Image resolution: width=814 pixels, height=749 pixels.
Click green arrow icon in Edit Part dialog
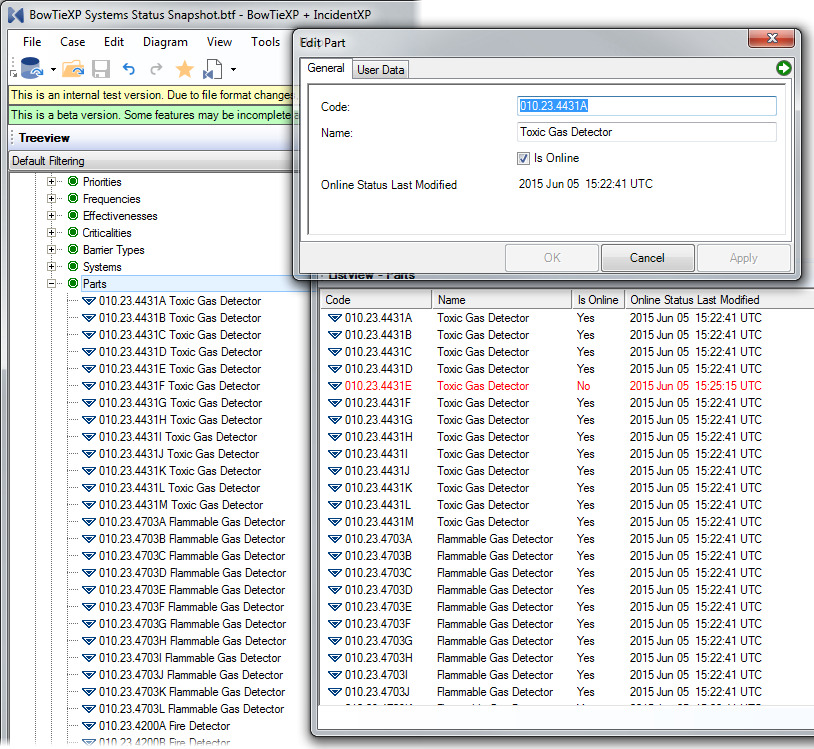pyautogui.click(x=783, y=68)
